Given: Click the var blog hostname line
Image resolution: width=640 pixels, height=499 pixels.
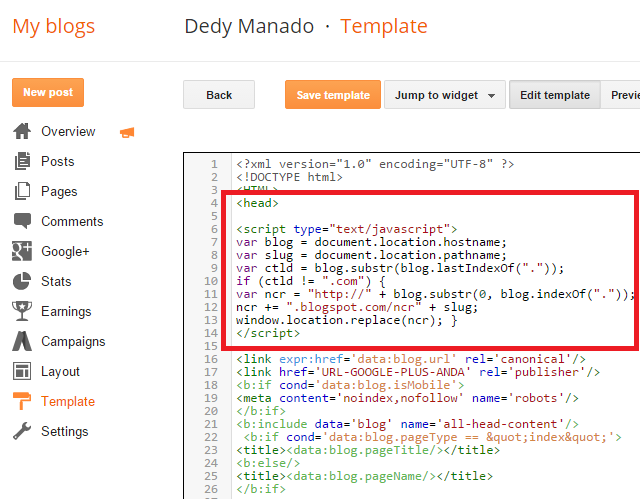Looking at the screenshot, I should [371, 242].
